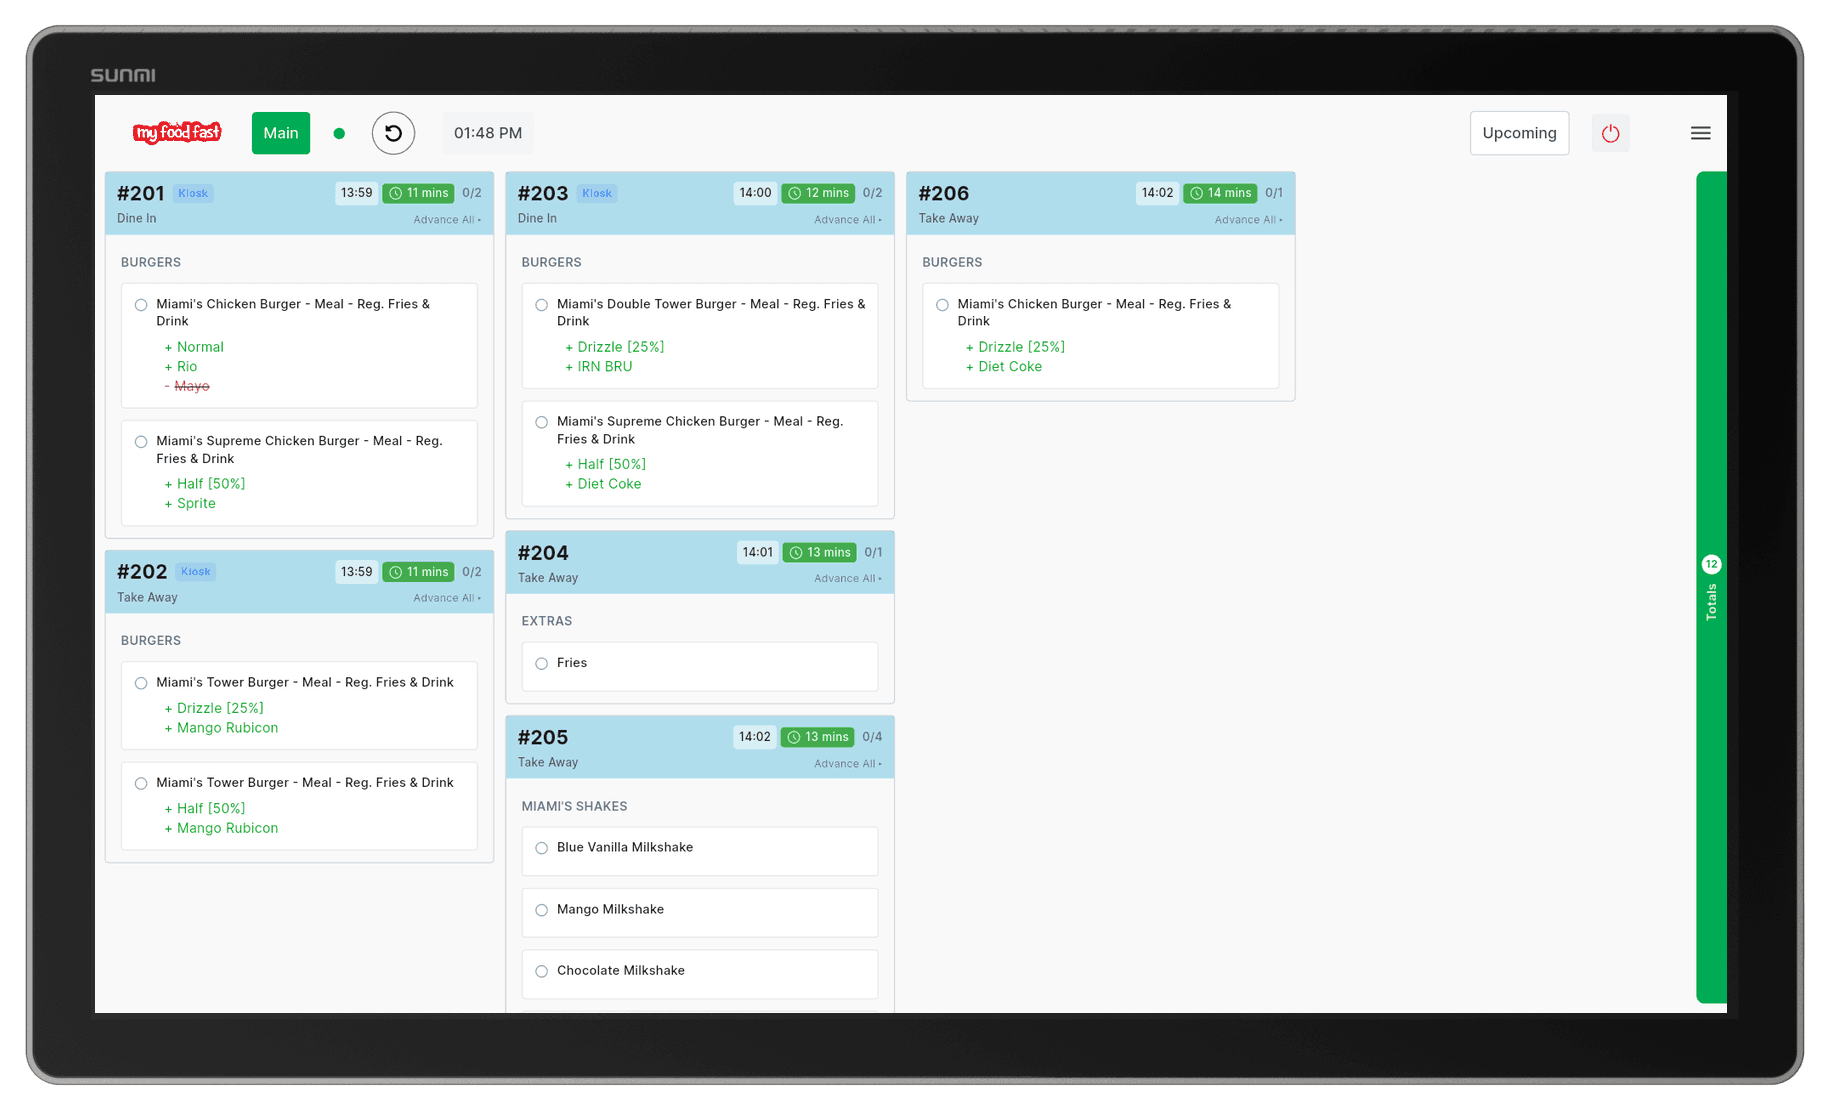Mark Double Tower Burger in order #203 done
This screenshot has width=1830, height=1110.
(541, 305)
